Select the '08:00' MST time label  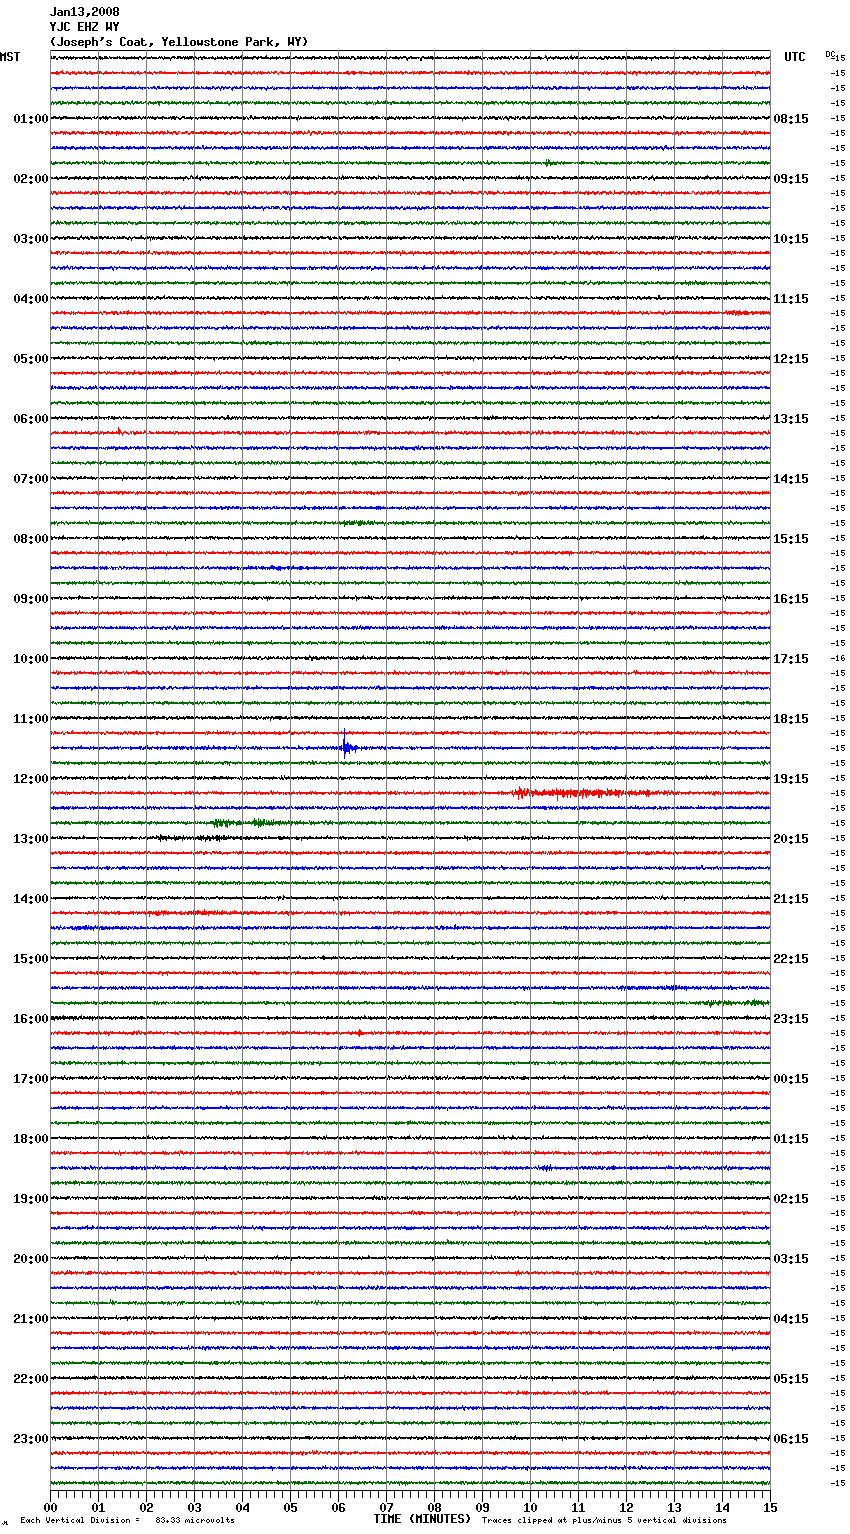31,539
